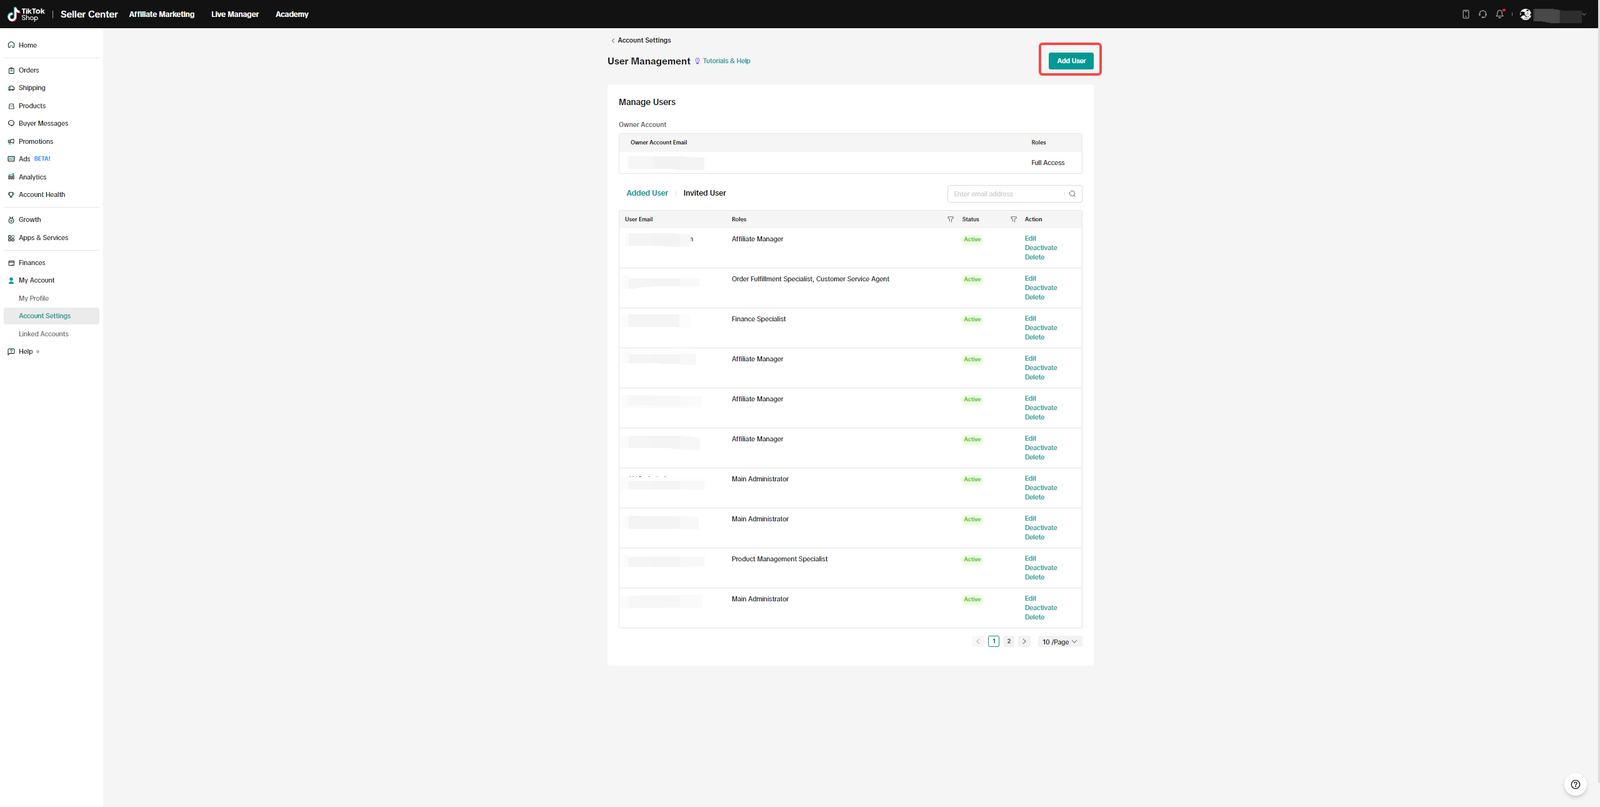Open the customer support headset icon
Screen dimensions: 1600x807
1483,14
